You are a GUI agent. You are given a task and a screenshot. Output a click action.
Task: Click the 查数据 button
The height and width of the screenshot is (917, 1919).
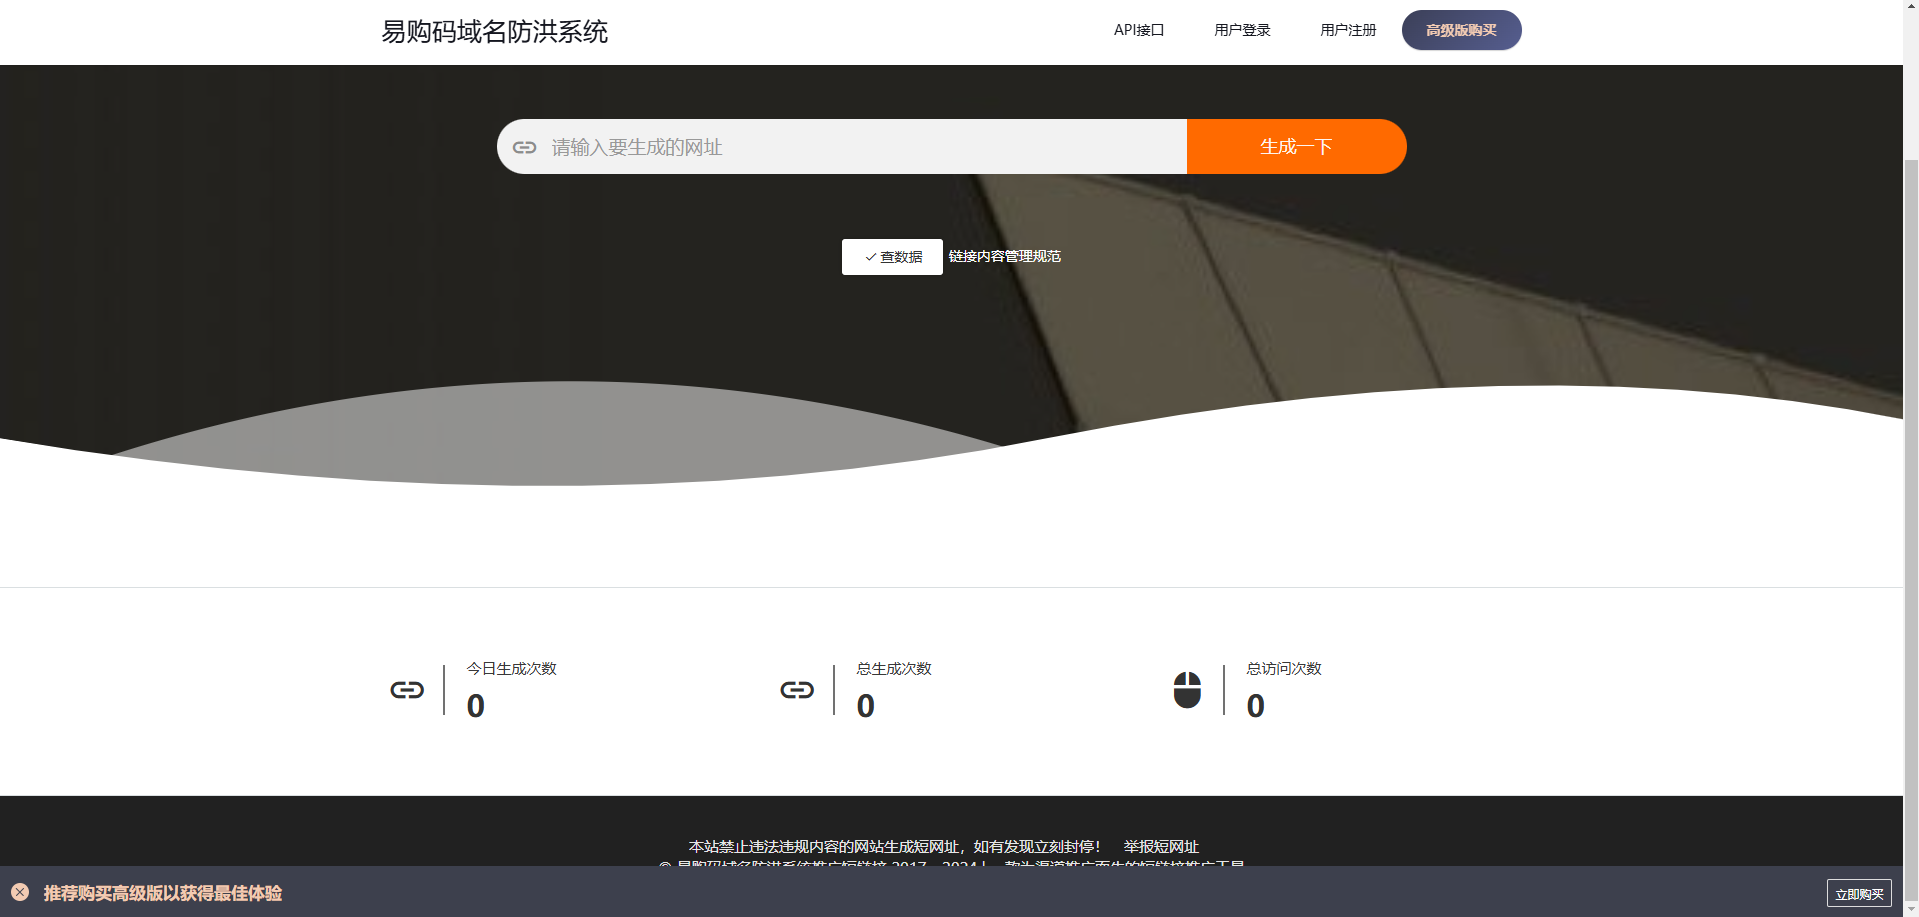[892, 257]
